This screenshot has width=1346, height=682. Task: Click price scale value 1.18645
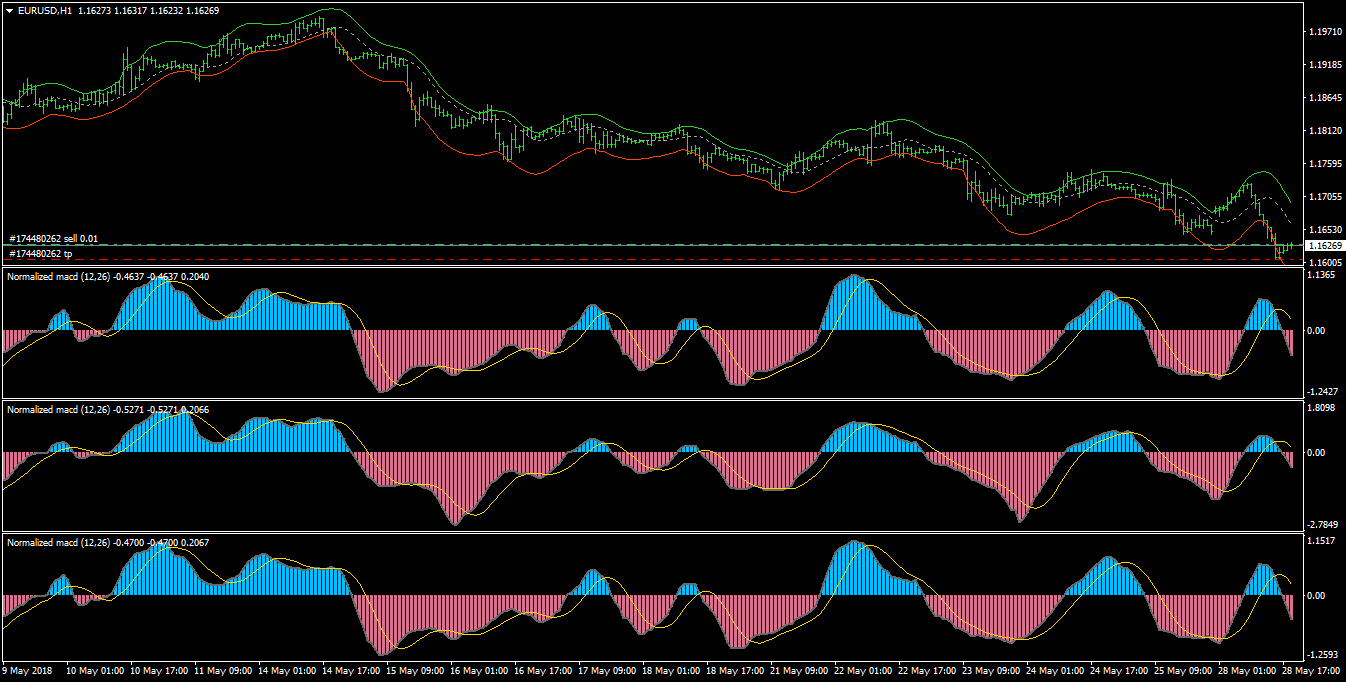(x=1323, y=98)
